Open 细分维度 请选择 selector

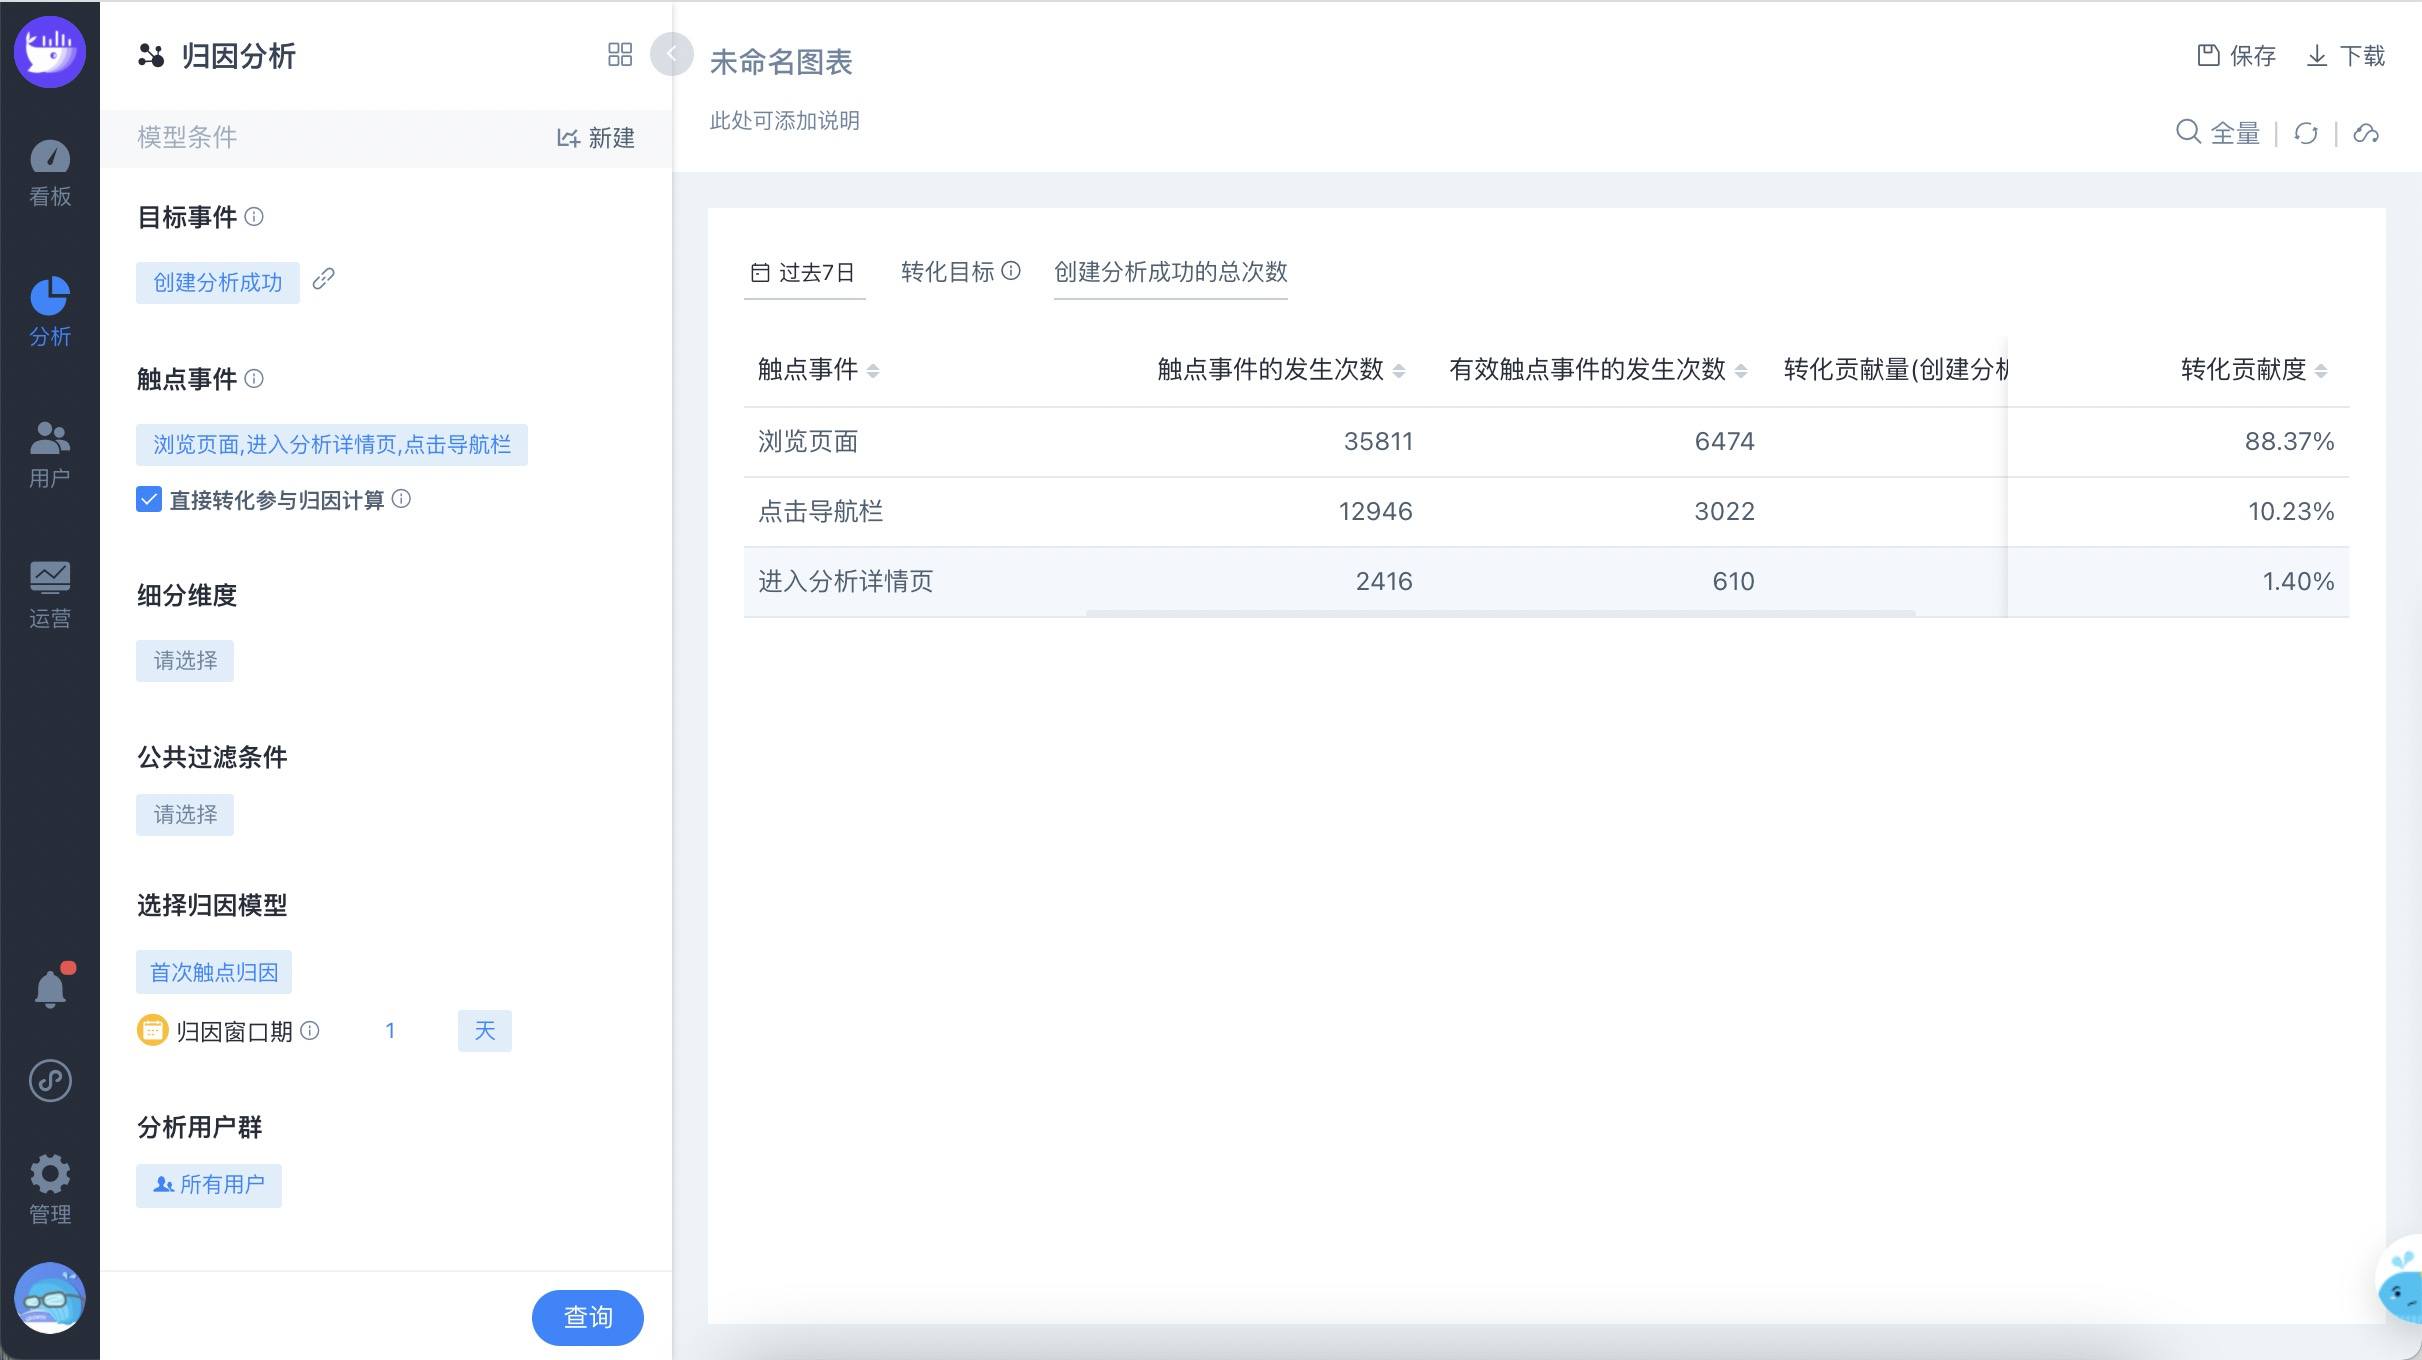tap(185, 661)
